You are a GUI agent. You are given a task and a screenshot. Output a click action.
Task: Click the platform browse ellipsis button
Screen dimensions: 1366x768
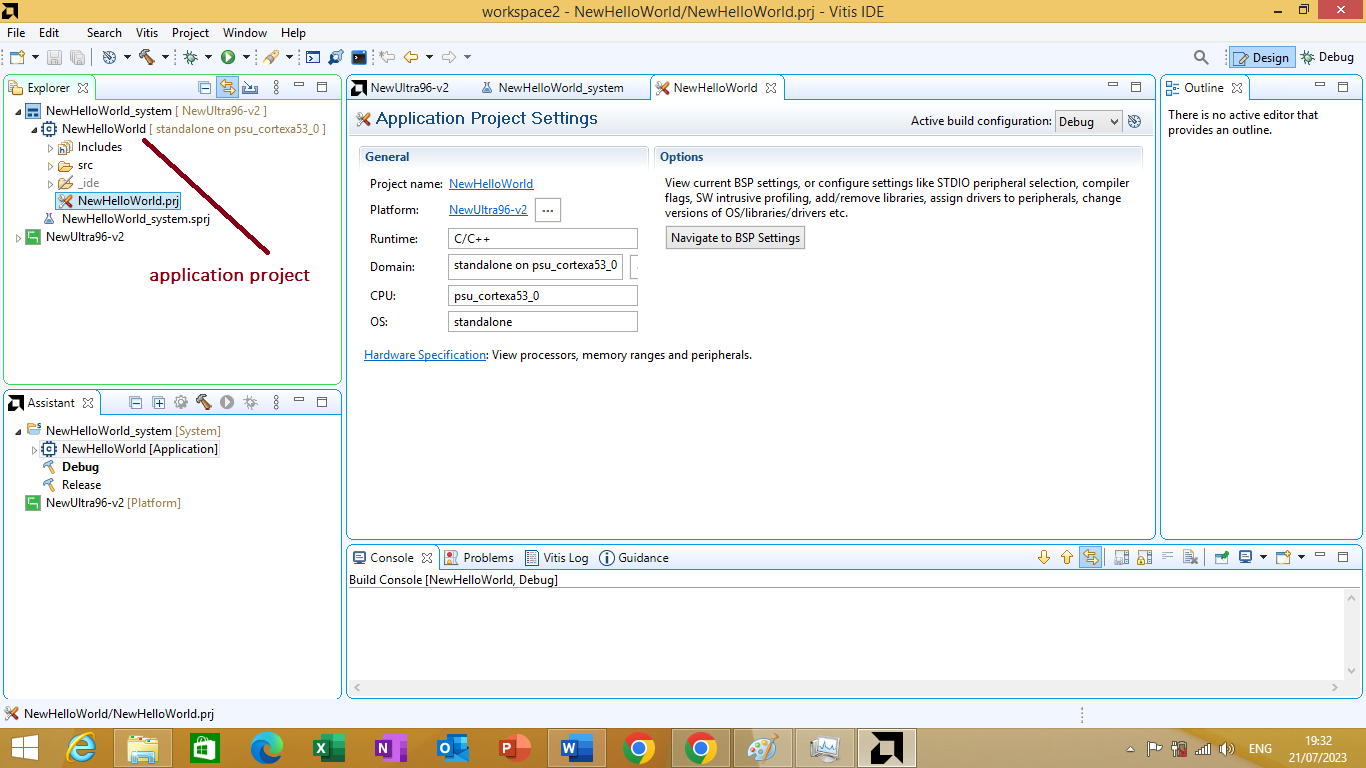click(548, 210)
